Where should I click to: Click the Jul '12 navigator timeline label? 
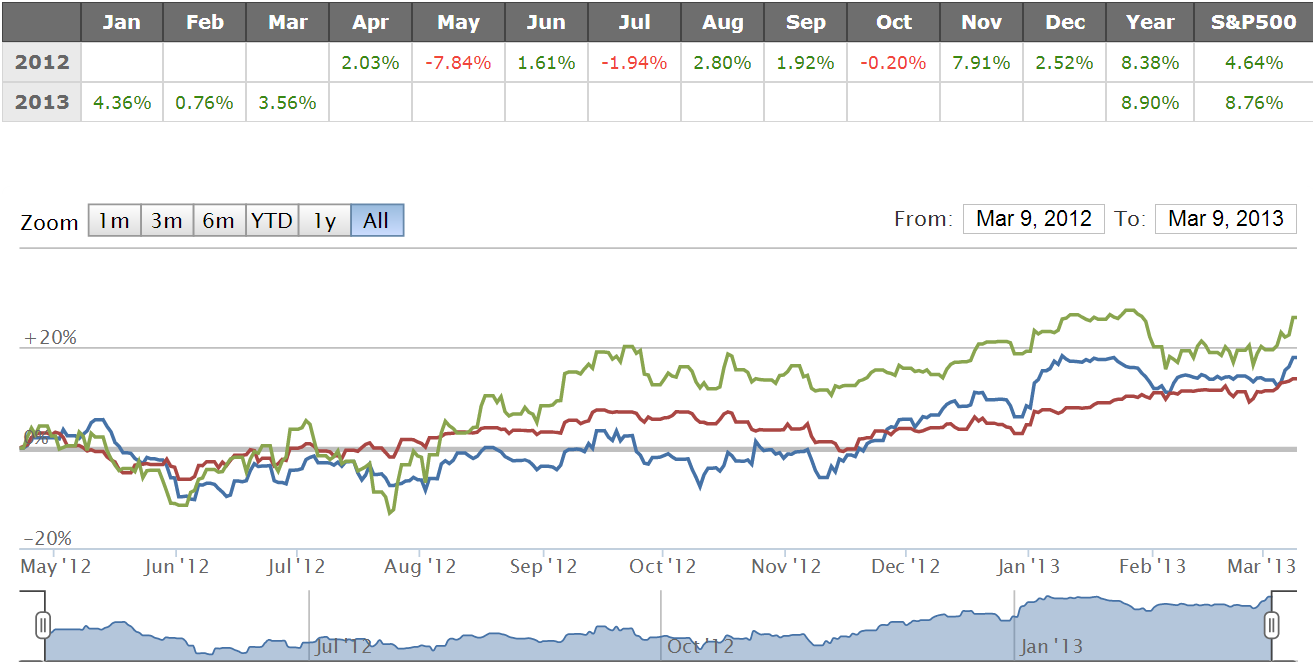coord(345,646)
